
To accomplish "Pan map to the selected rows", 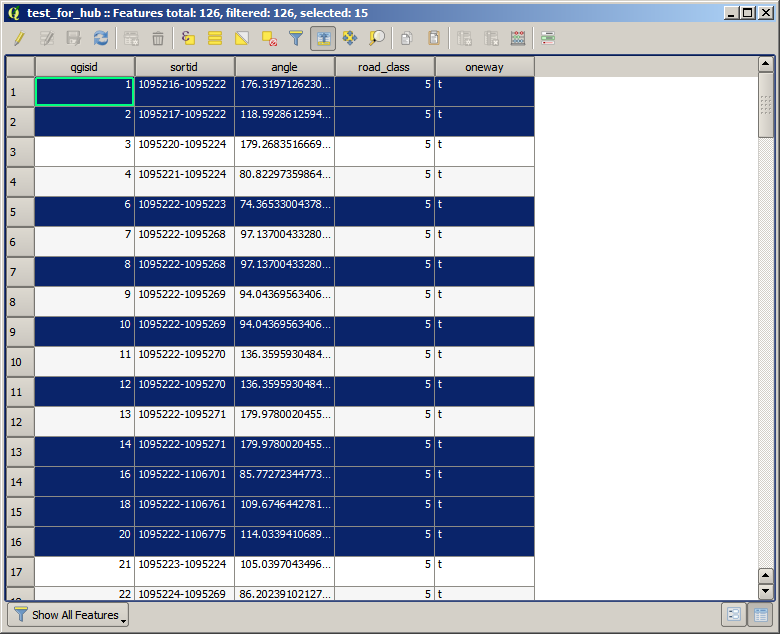I will coord(350,38).
